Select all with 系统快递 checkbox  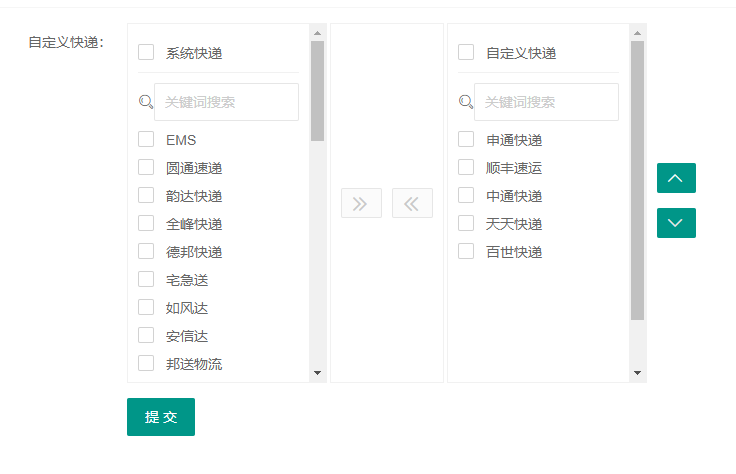[x=146, y=52]
